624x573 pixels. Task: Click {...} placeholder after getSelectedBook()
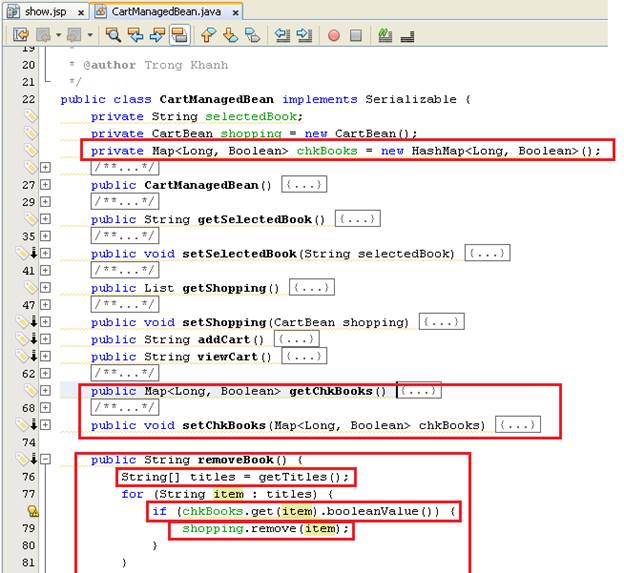[x=358, y=219]
